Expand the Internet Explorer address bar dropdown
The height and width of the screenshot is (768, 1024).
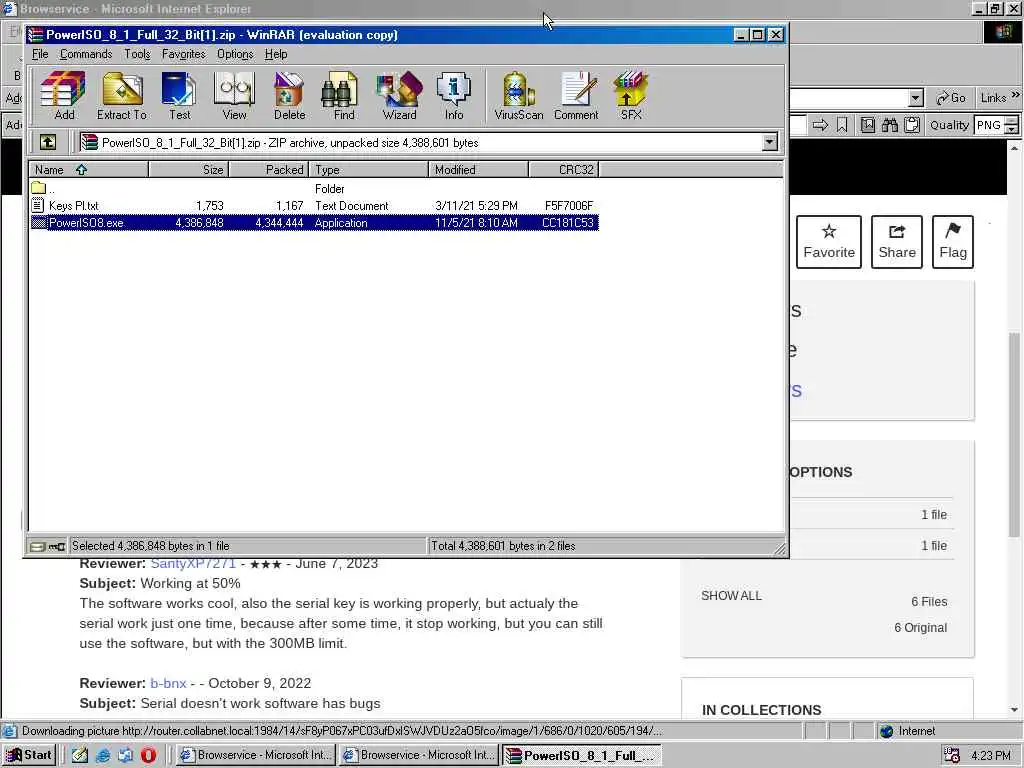tap(916, 98)
